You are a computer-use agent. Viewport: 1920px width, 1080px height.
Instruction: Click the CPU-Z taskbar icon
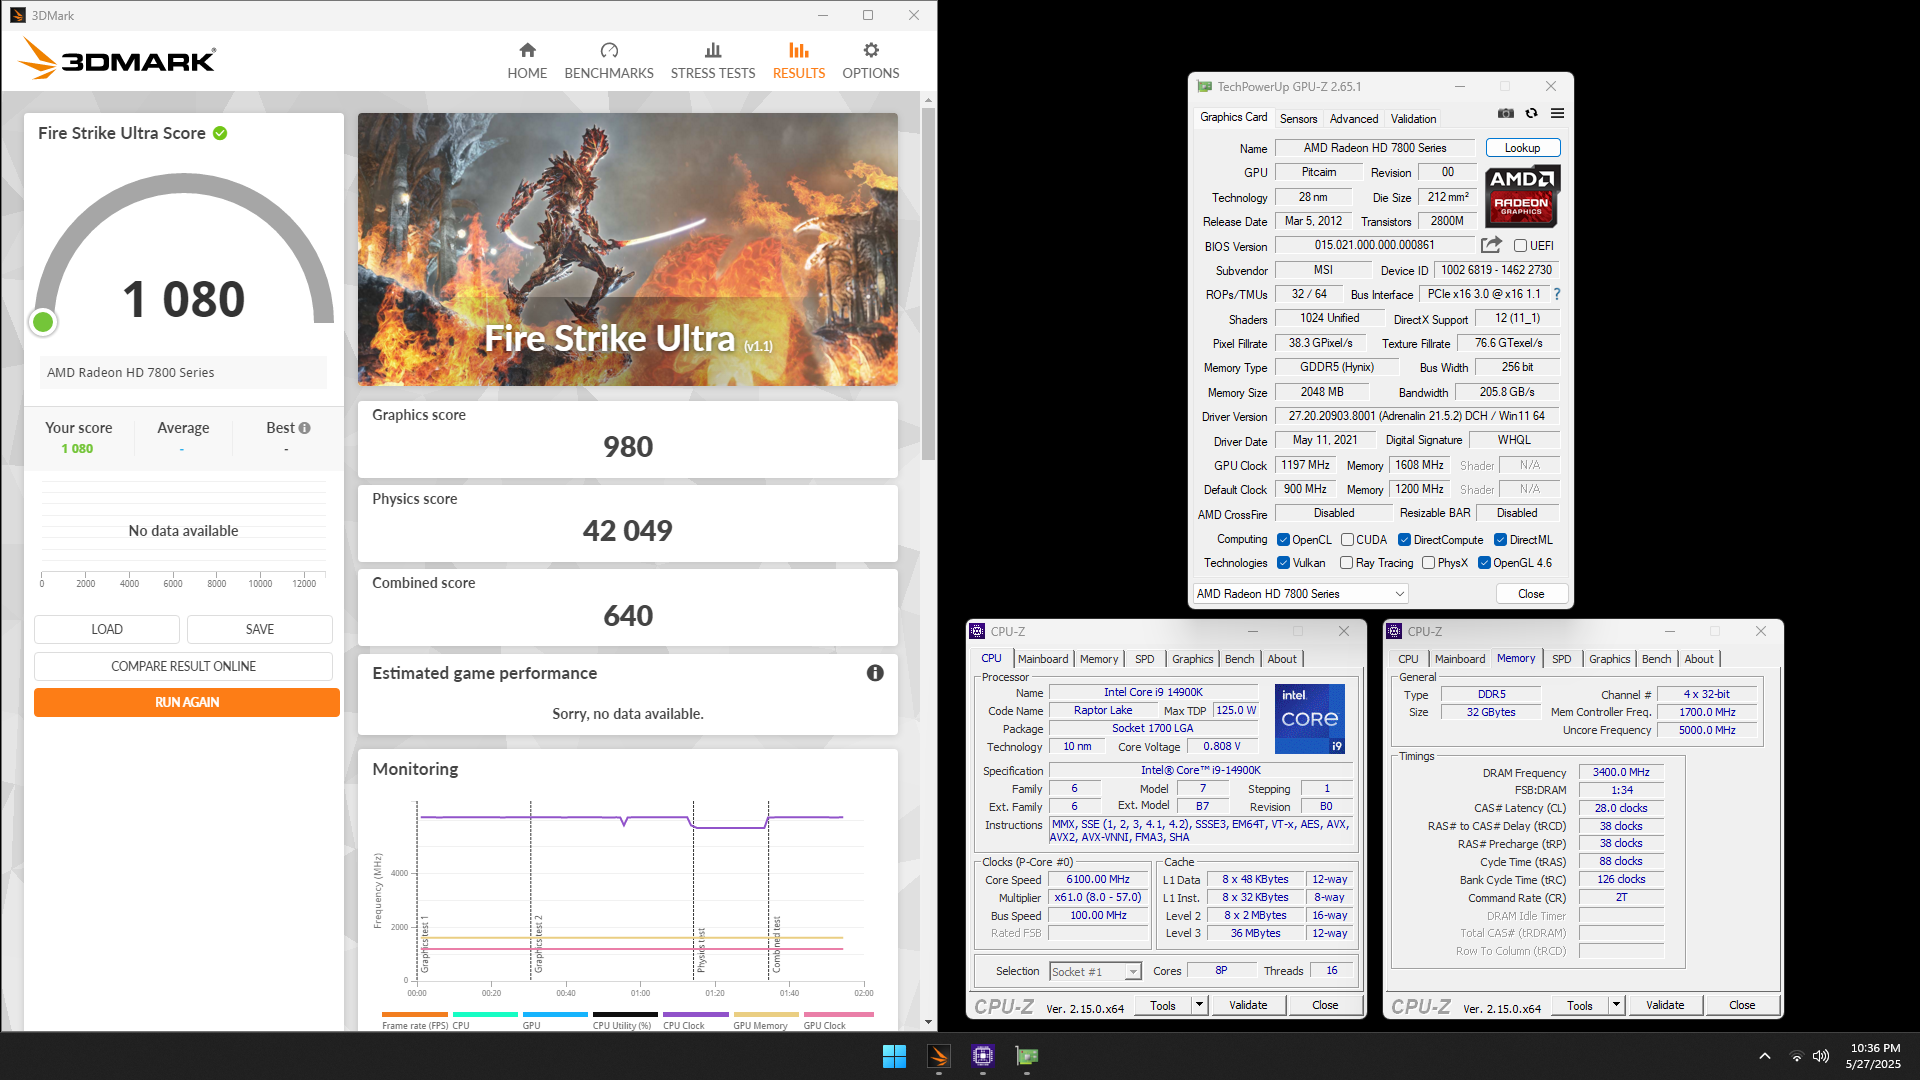coord(983,1056)
